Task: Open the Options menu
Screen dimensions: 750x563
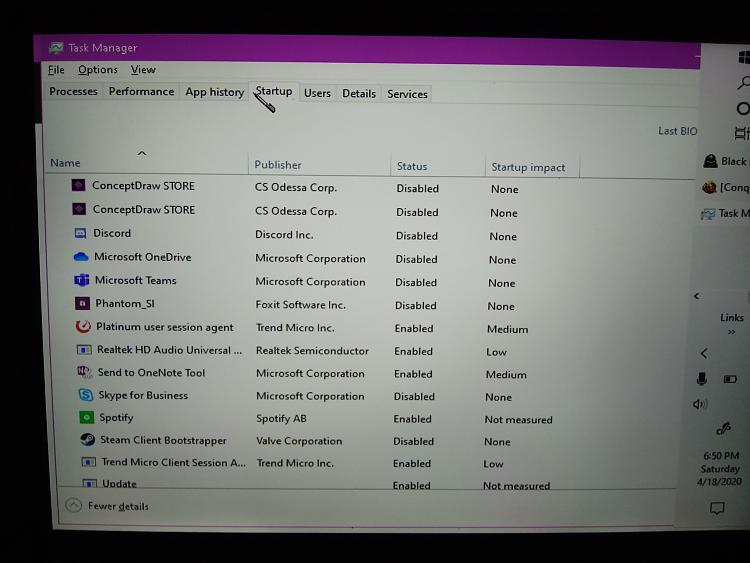Action: 98,70
